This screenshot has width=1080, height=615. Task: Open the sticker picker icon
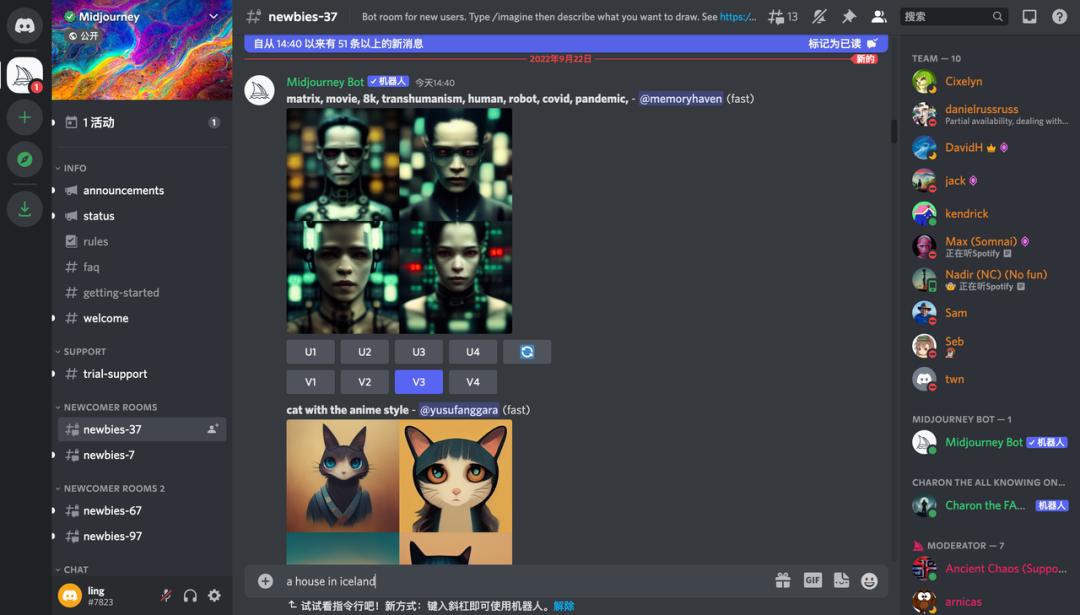tap(841, 581)
